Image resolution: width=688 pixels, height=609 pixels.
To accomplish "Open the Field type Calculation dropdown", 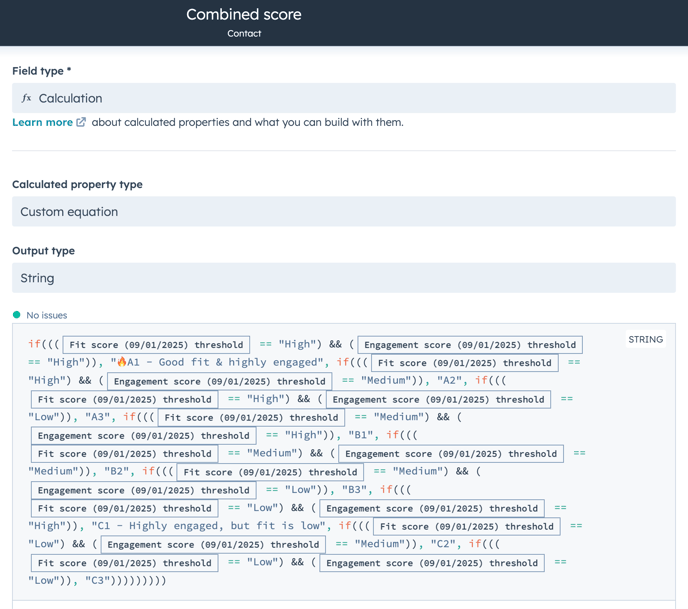I will pos(344,98).
